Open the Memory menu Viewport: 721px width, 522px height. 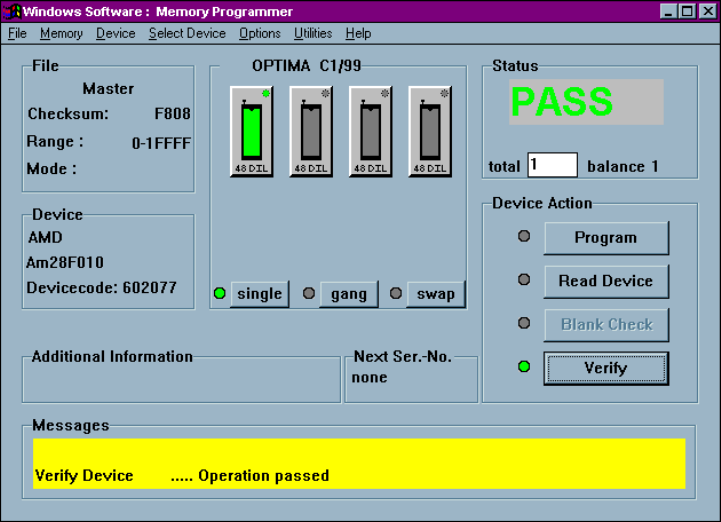(x=61, y=33)
